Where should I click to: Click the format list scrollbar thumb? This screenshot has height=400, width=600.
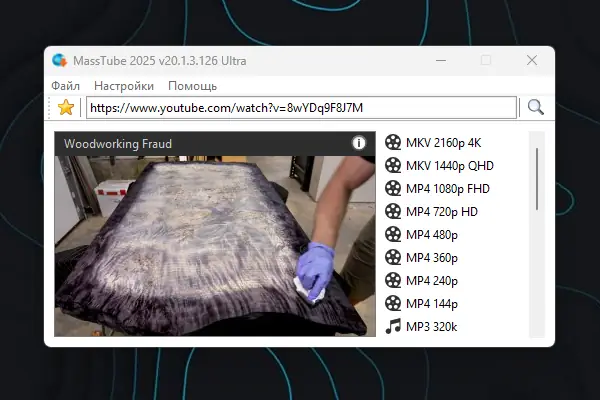click(x=537, y=179)
